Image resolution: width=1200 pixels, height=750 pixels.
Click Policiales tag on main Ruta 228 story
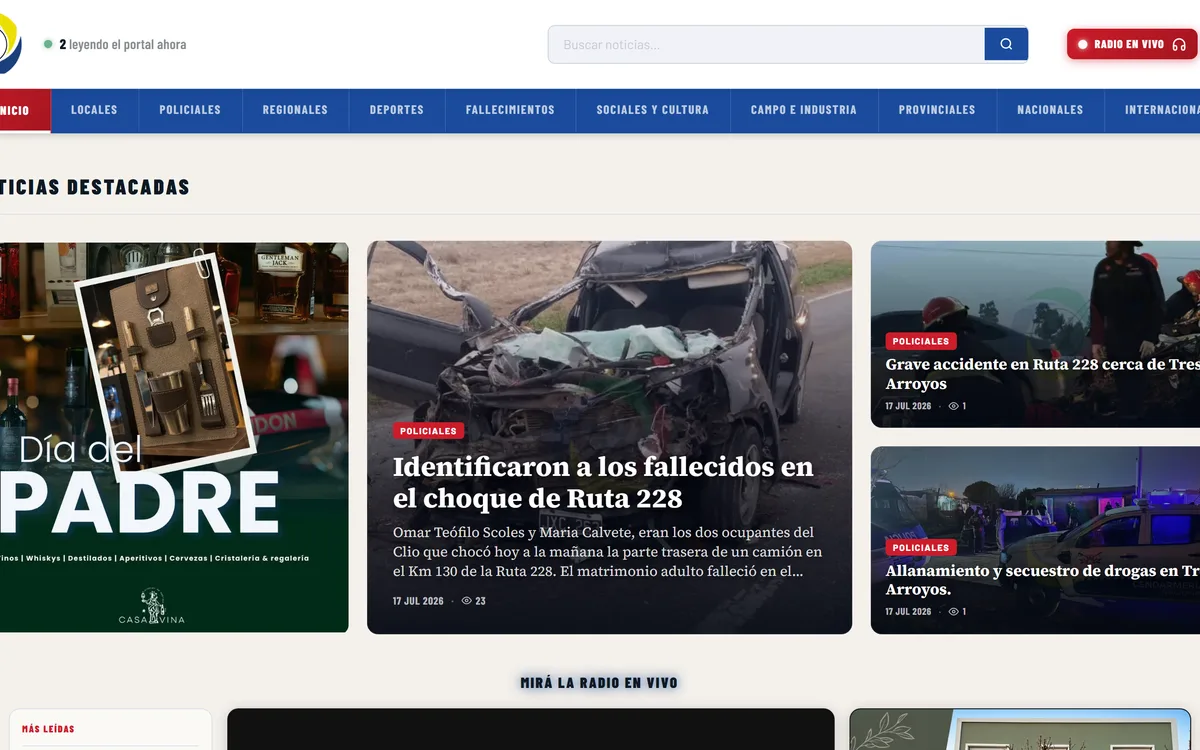click(x=428, y=431)
